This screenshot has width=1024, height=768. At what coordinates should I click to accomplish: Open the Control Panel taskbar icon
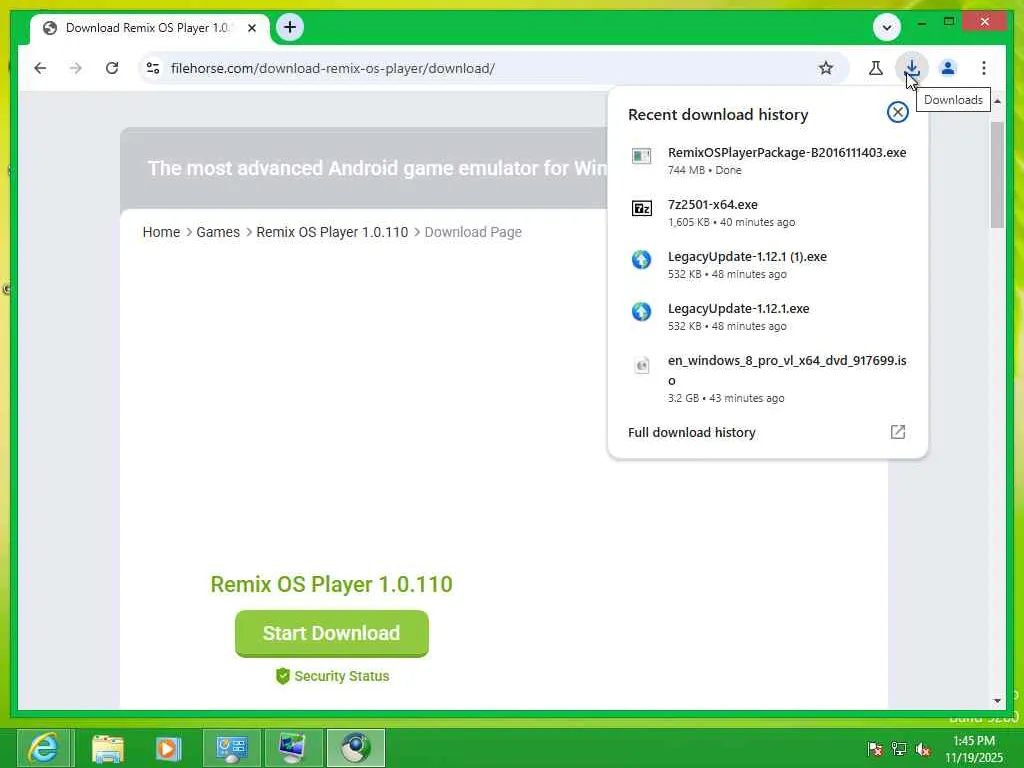(231, 748)
